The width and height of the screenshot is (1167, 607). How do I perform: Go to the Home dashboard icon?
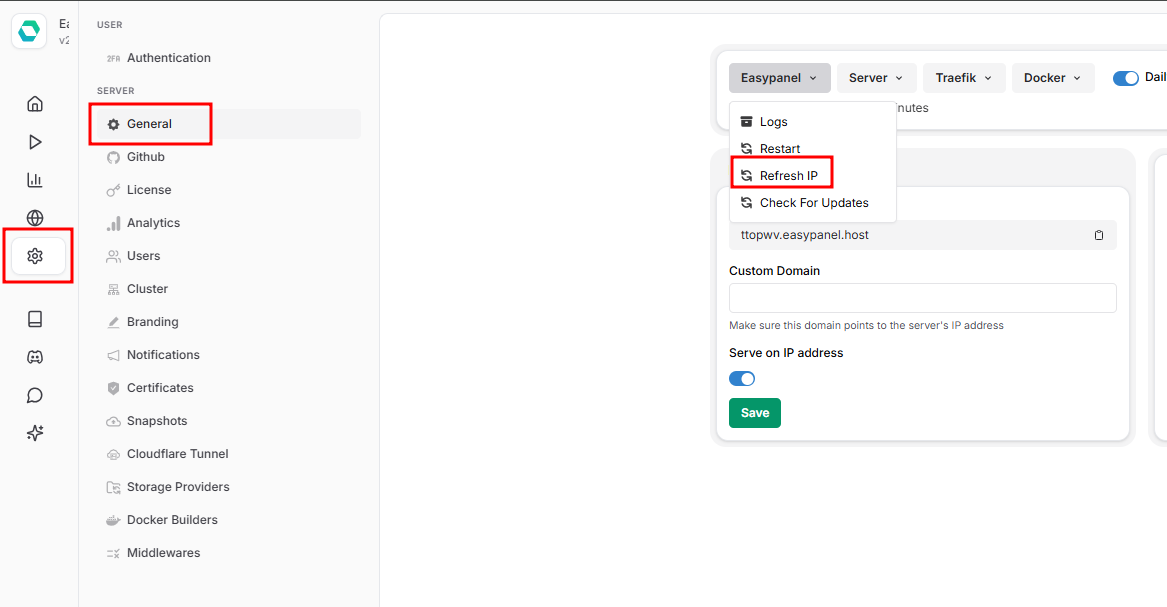(35, 103)
